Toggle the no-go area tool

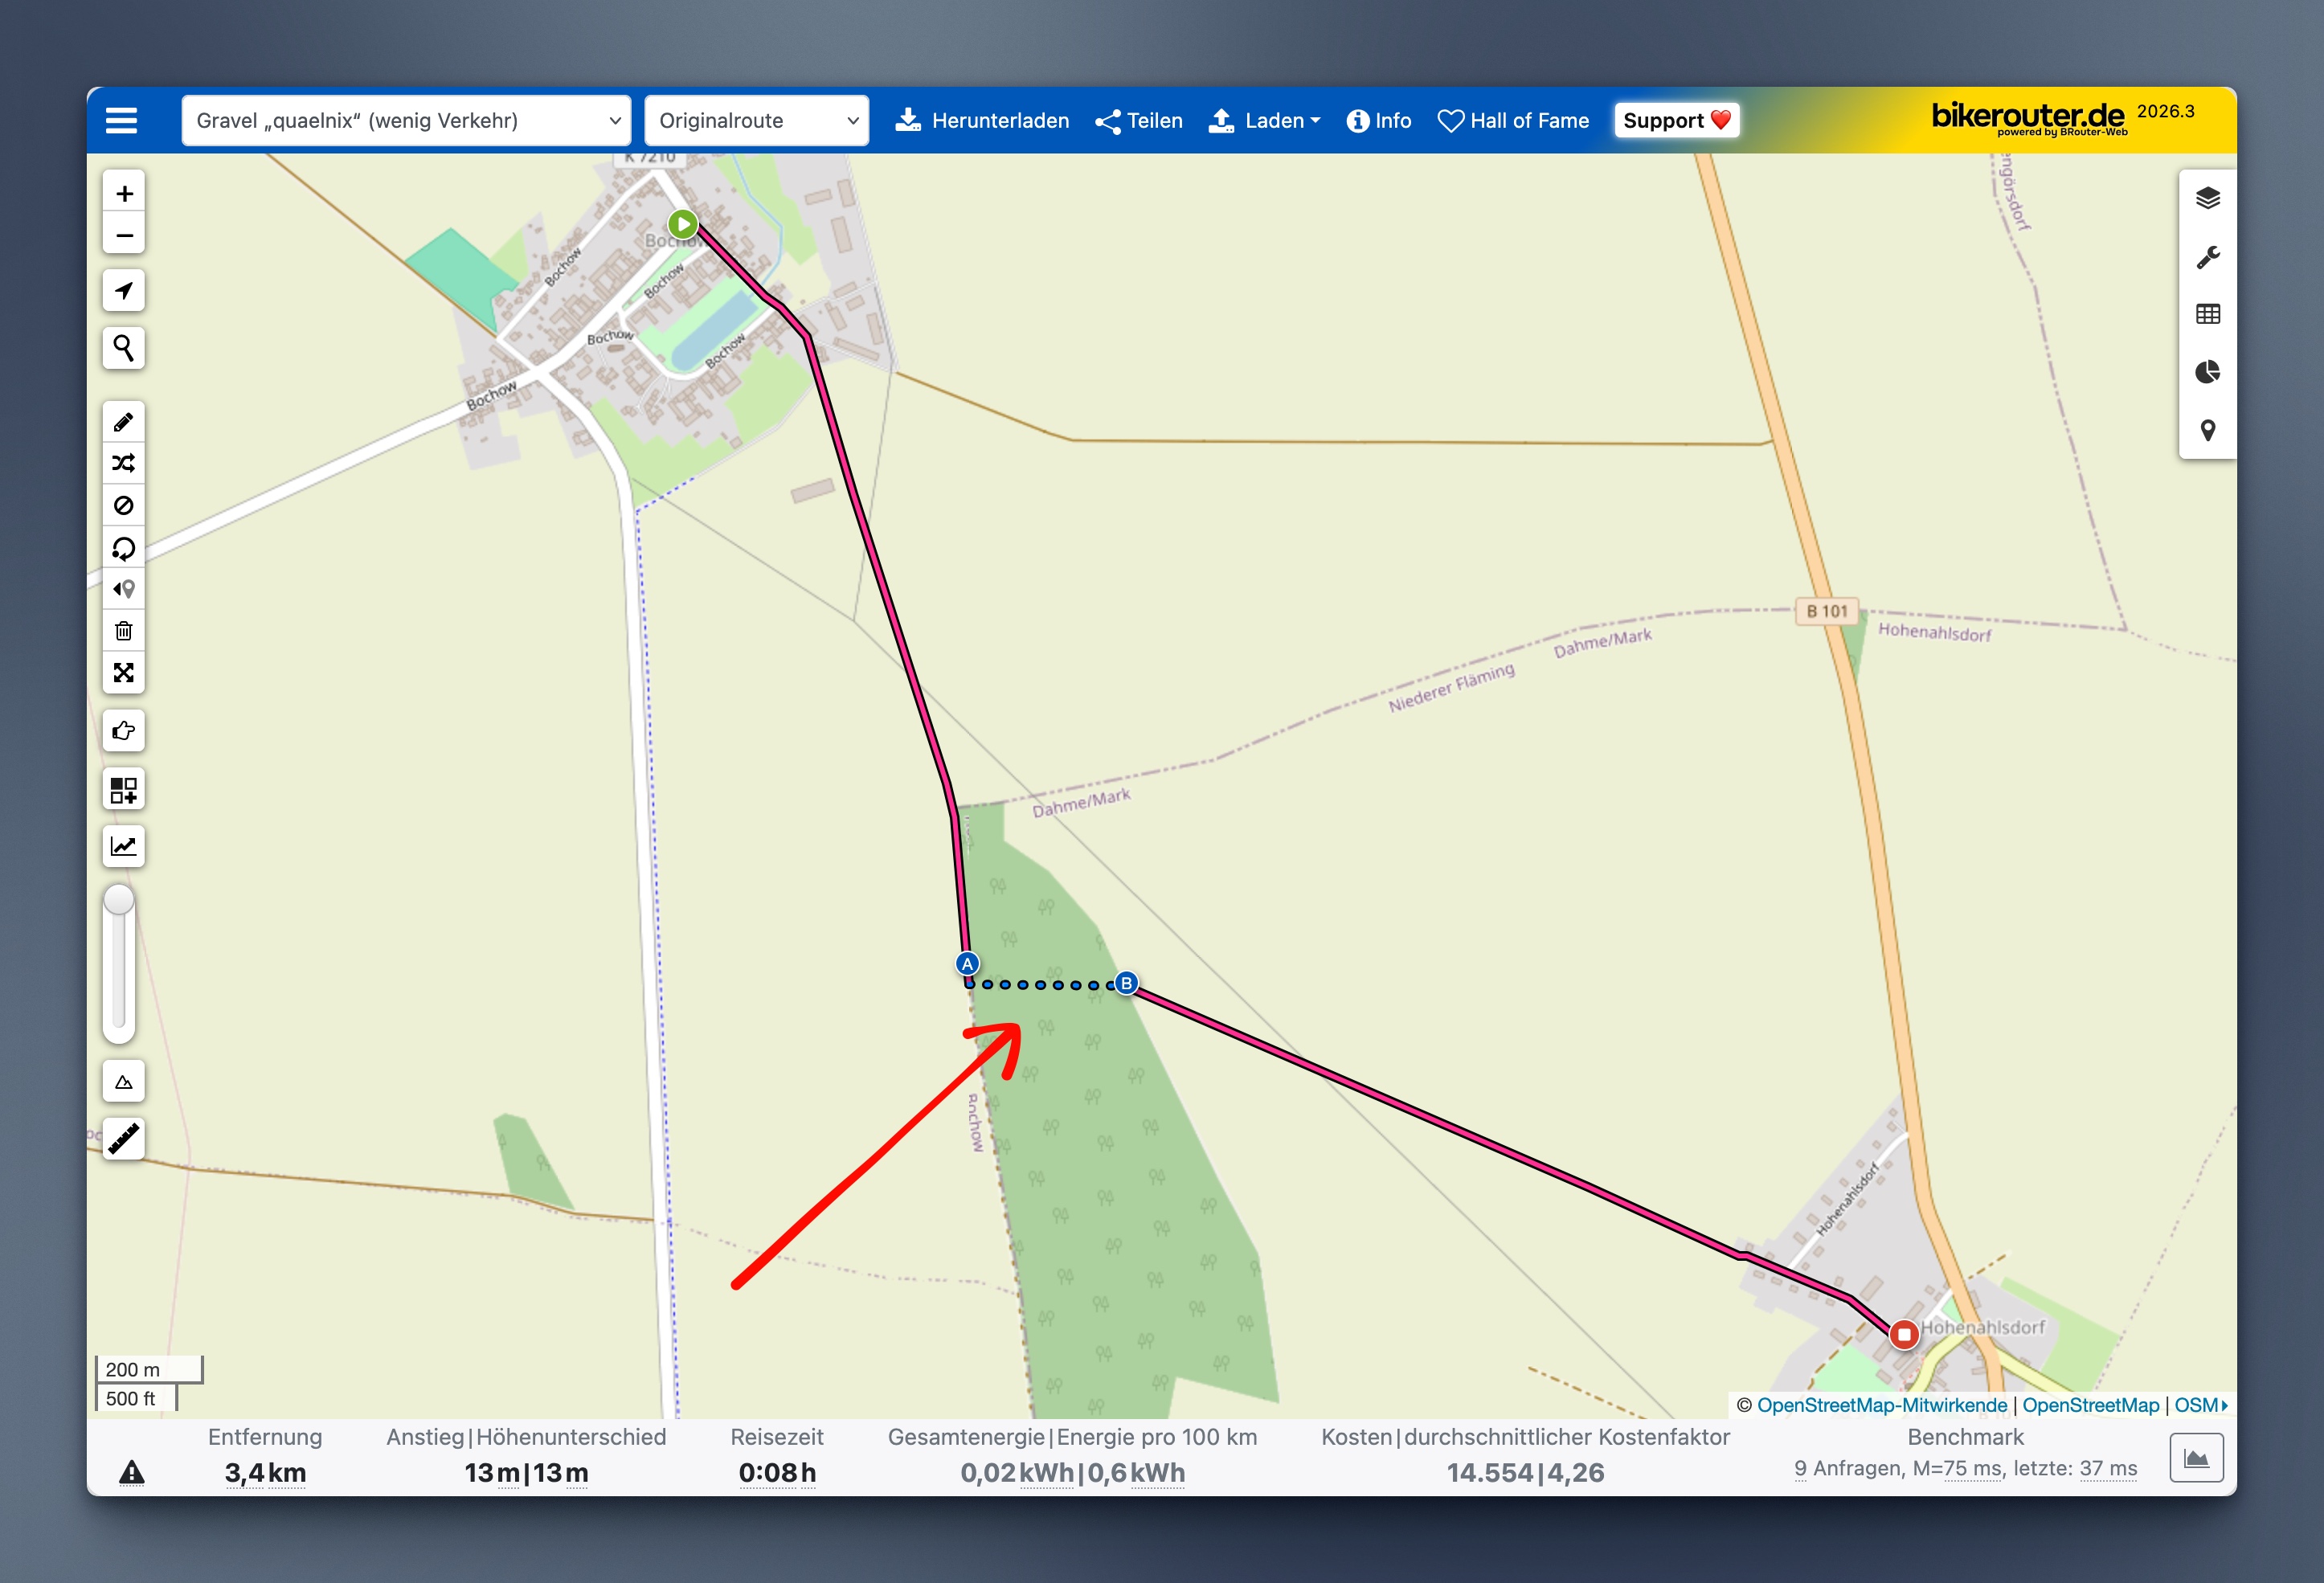pos(123,505)
